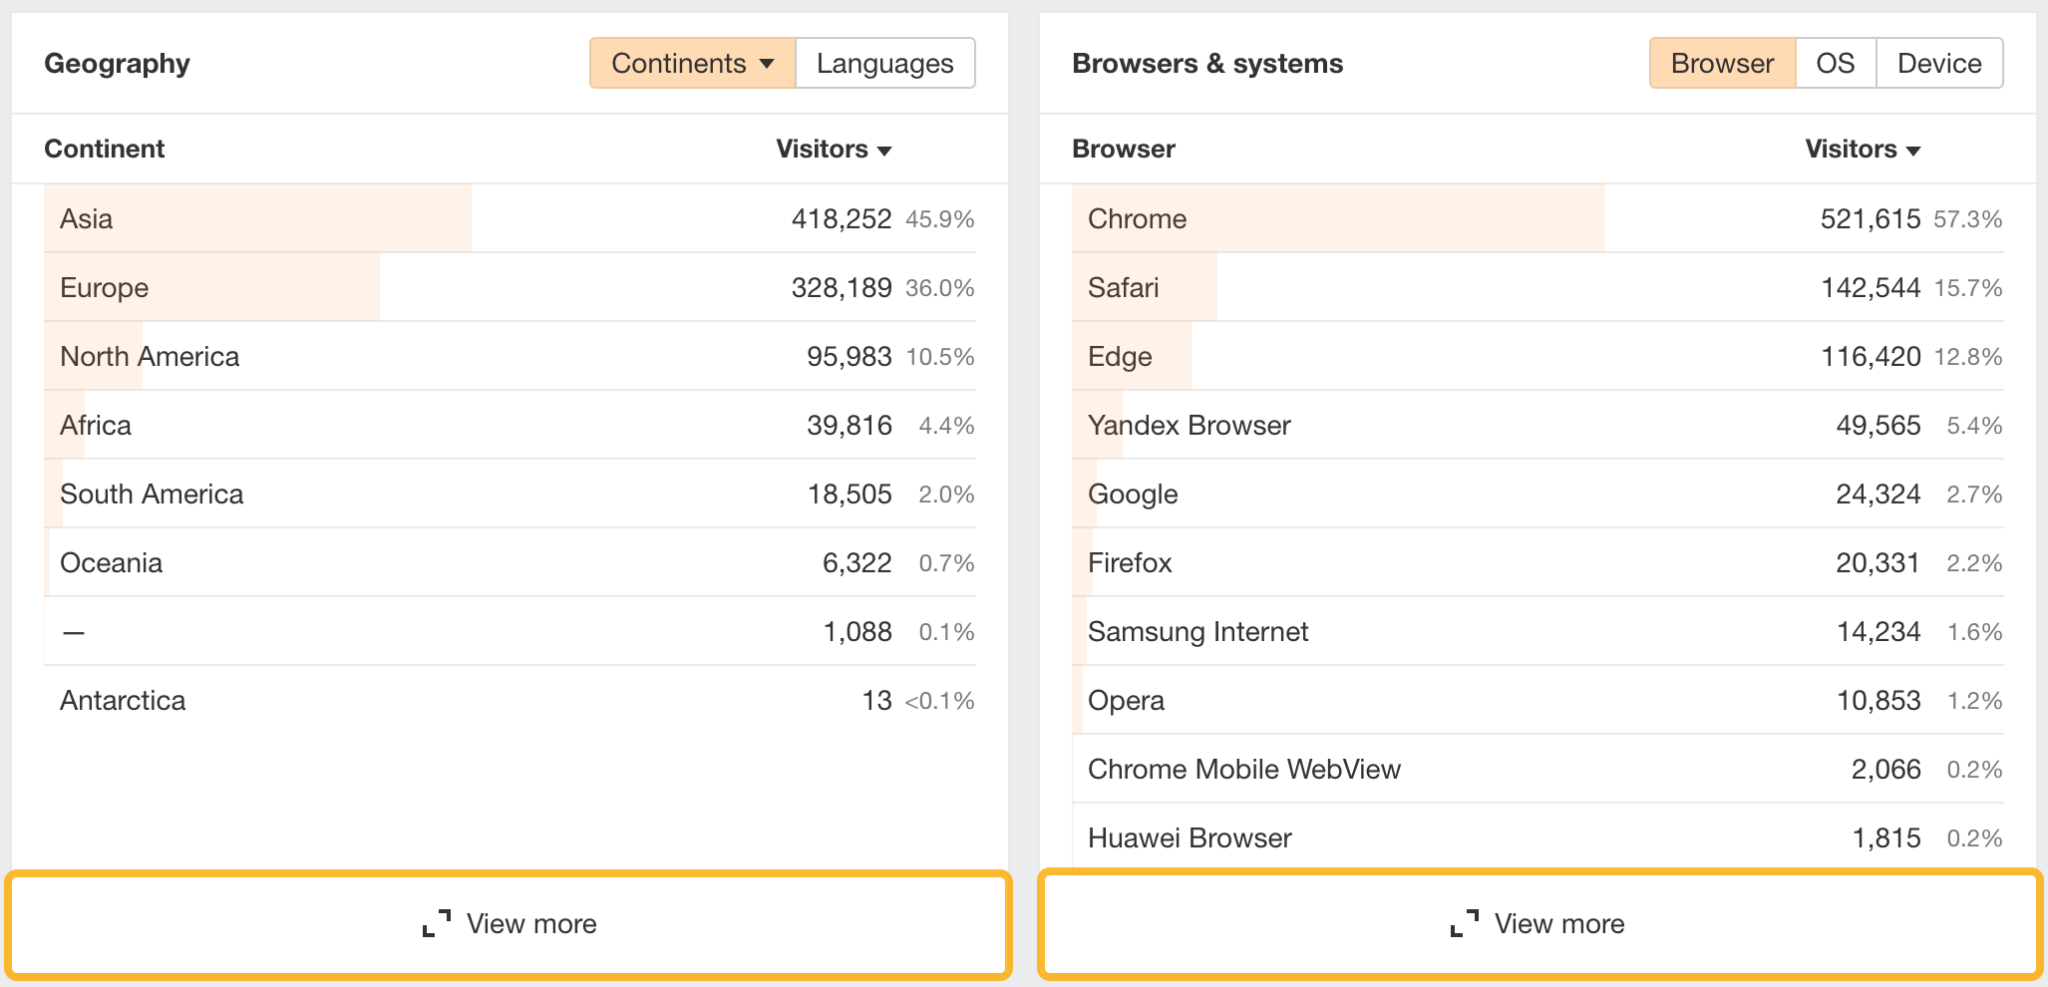The height and width of the screenshot is (987, 2048).
Task: Switch to the Device tab
Action: pos(1938,63)
